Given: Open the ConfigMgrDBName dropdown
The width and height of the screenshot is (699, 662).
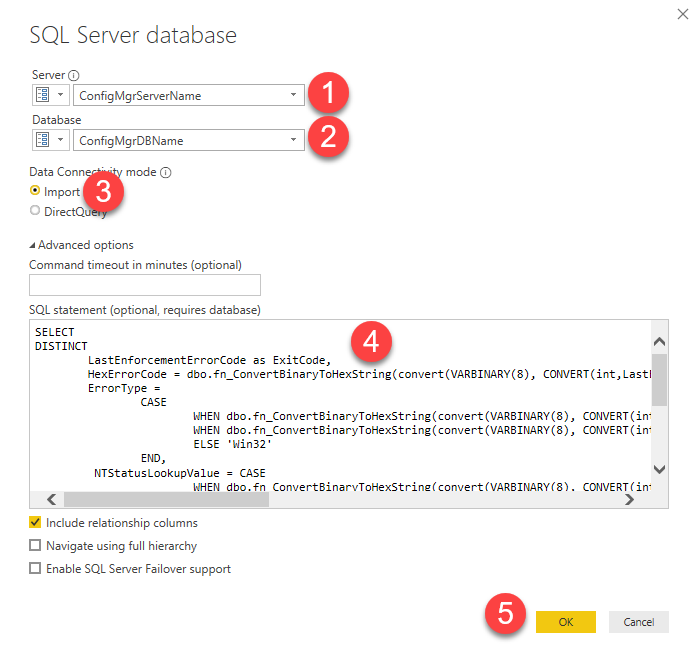Looking at the screenshot, I should tap(293, 140).
